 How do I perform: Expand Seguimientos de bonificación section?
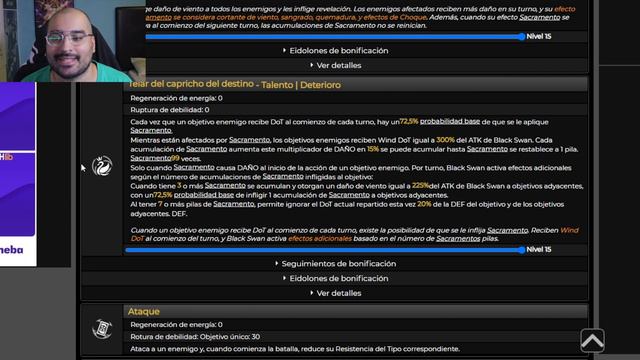click(335, 264)
